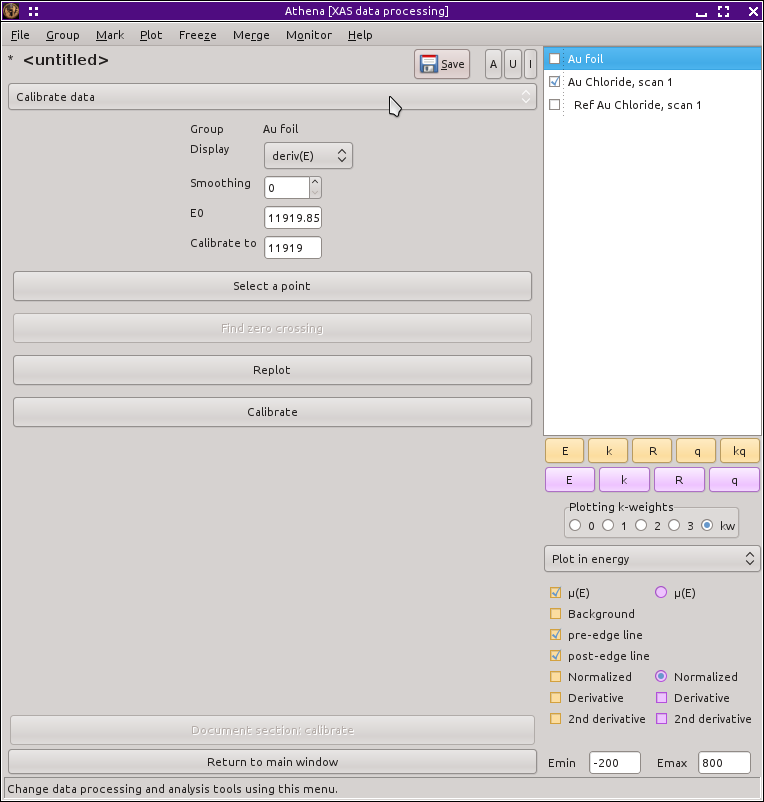Increase Smoothing value with up arrow
This screenshot has height=802, width=764.
pyautogui.click(x=316, y=182)
